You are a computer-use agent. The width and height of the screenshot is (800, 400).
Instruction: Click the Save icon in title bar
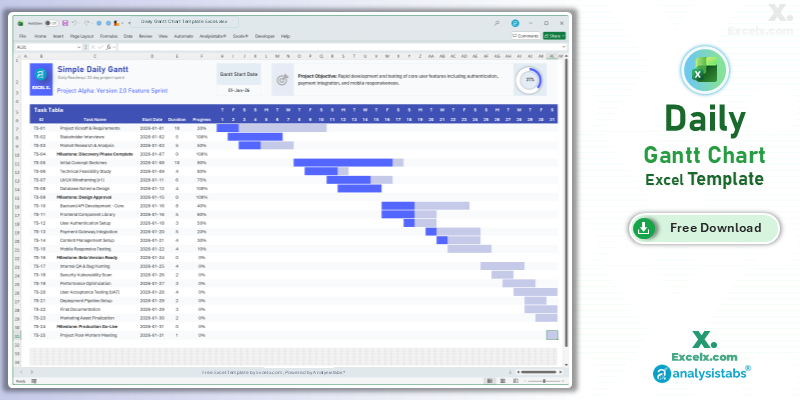(65, 21)
